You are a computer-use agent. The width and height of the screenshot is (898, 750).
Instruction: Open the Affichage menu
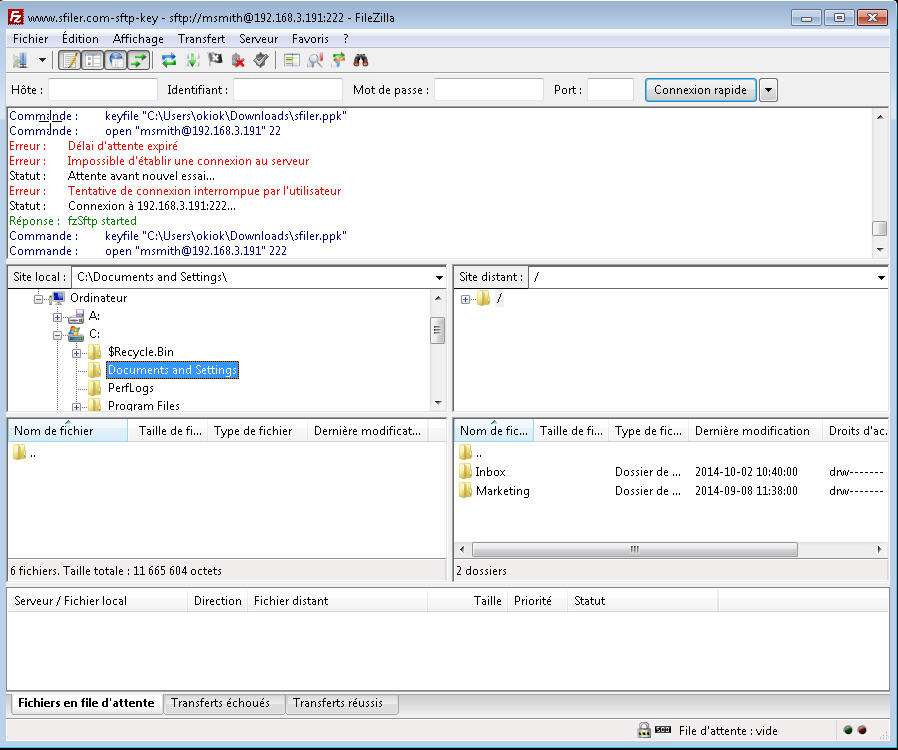(138, 39)
